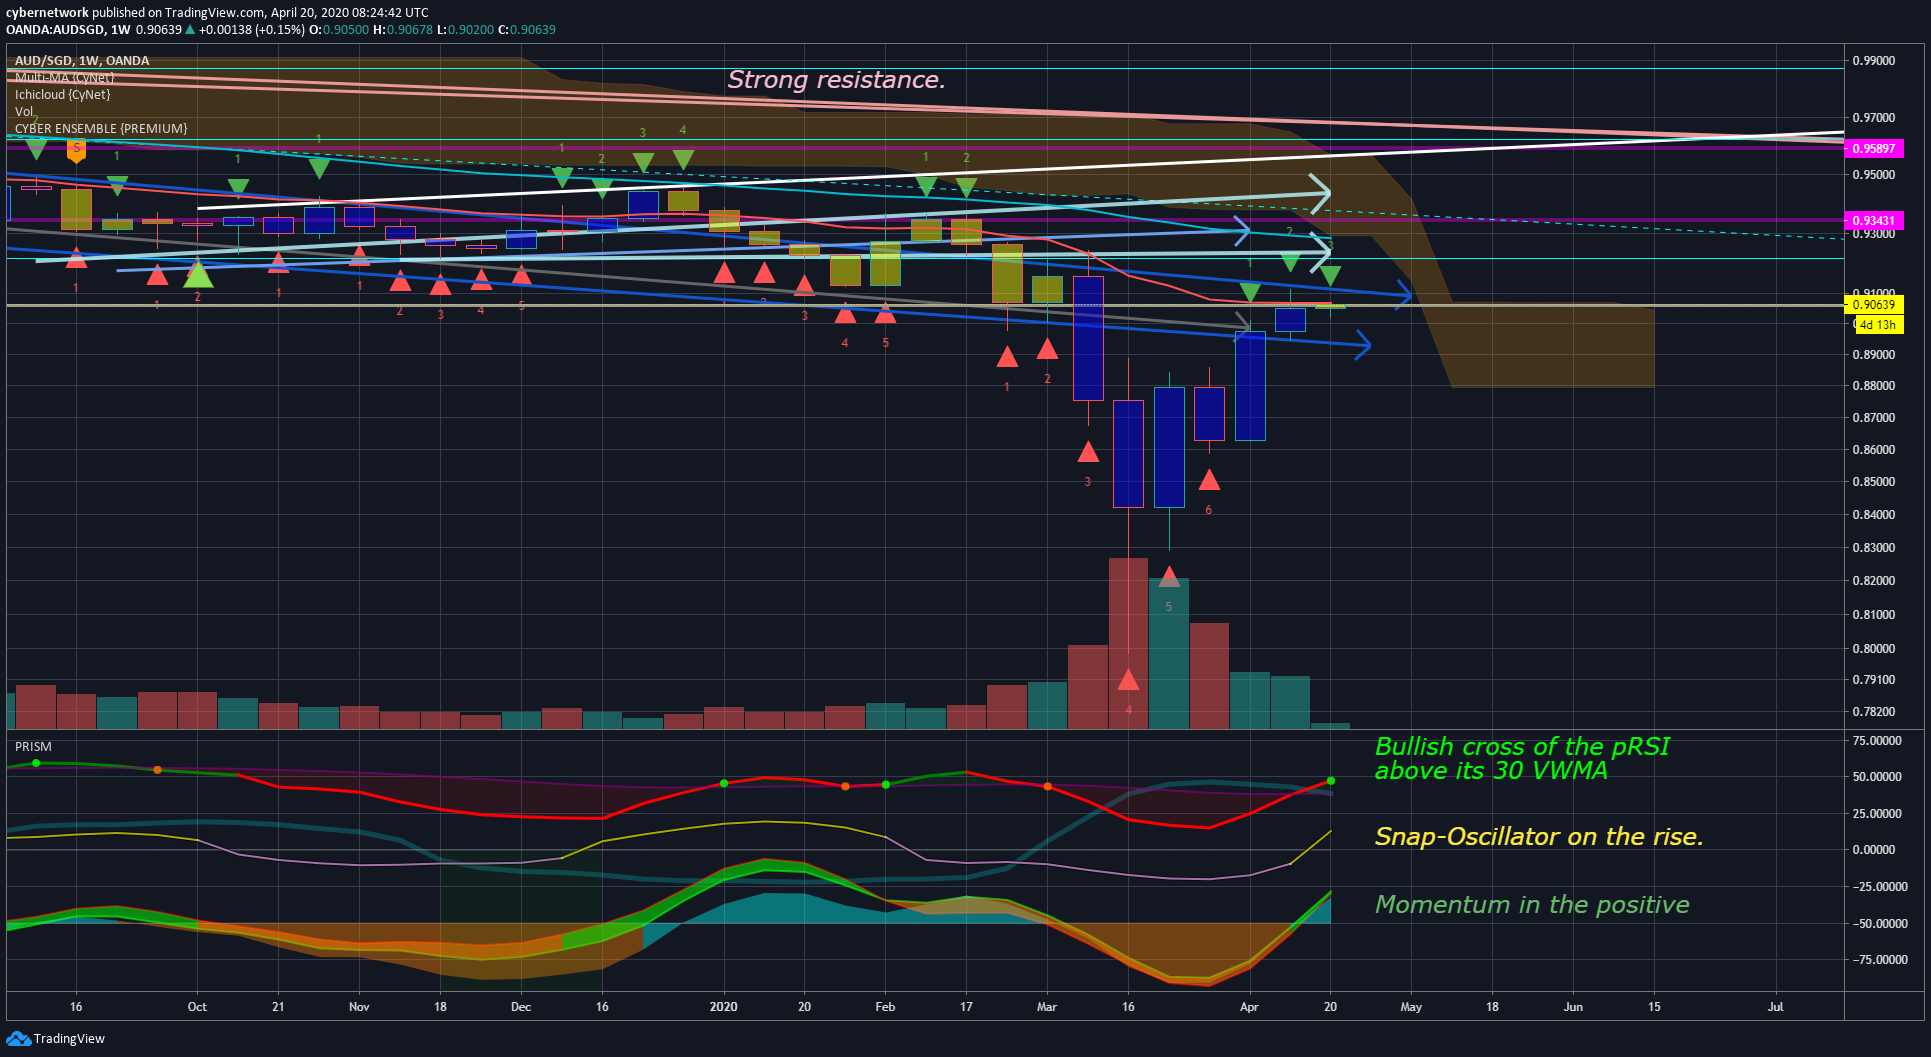Click the 0.0000 PRISM scale value

coord(1874,850)
